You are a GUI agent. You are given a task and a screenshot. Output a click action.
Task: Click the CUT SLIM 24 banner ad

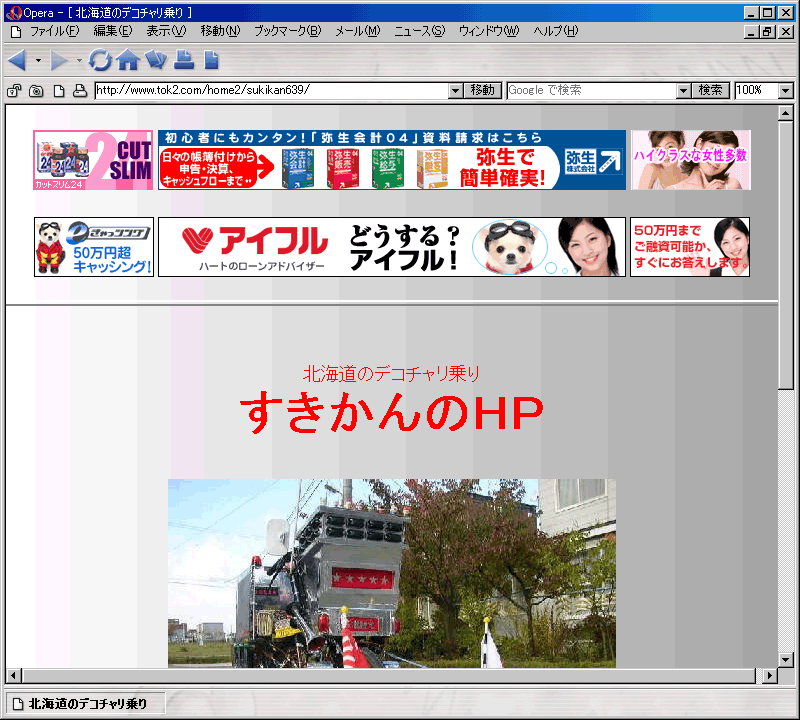[x=93, y=160]
